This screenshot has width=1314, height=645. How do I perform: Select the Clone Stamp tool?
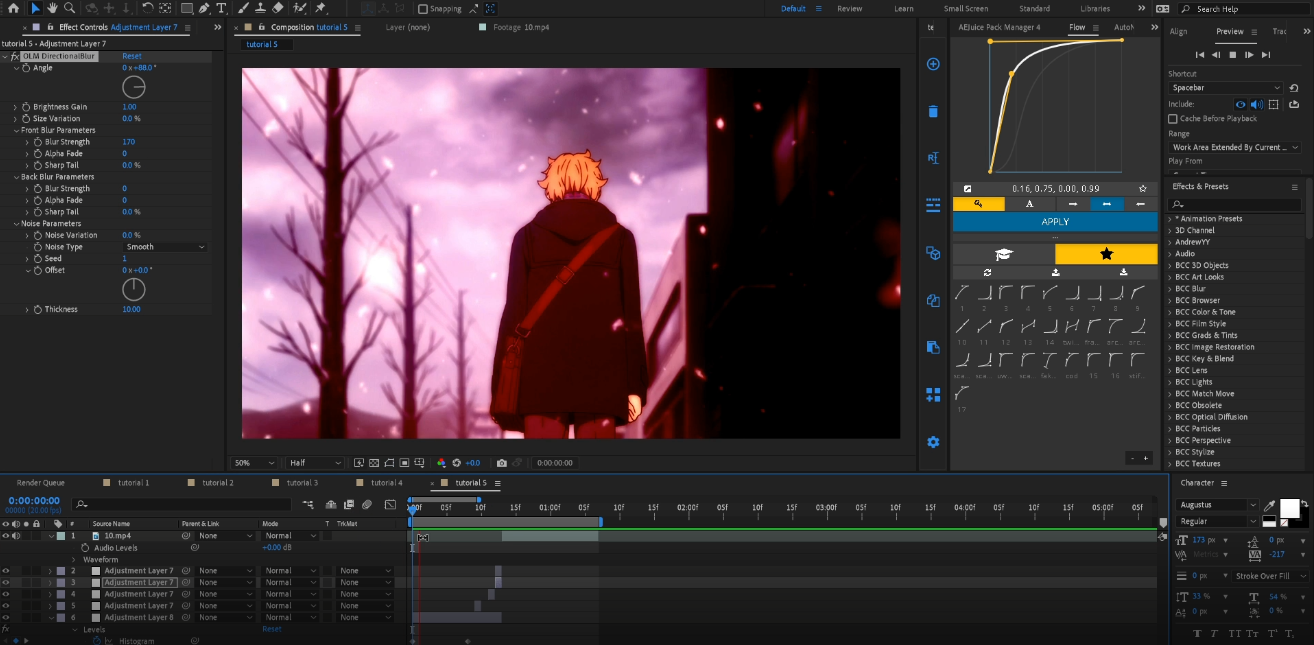pos(260,8)
